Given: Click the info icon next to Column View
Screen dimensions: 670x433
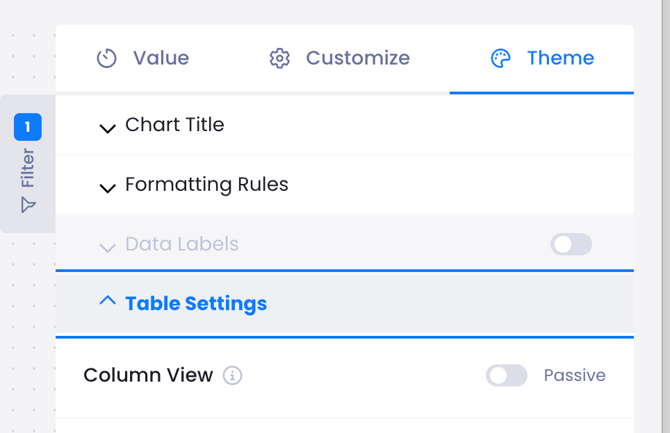Looking at the screenshot, I should [x=233, y=376].
